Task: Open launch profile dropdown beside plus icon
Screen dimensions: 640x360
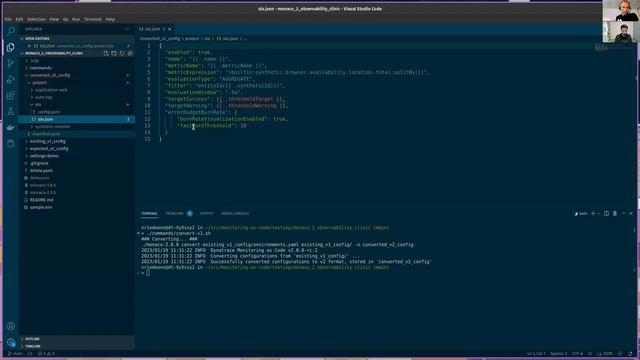Action: 598,213
